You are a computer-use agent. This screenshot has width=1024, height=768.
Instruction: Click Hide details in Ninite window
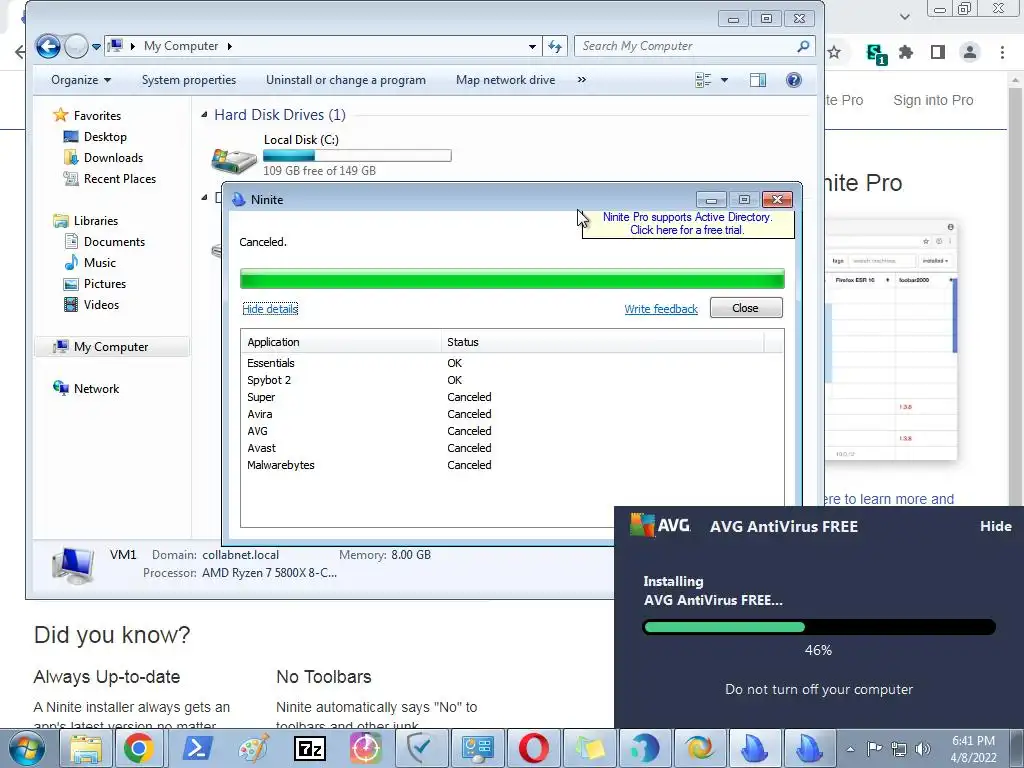click(270, 309)
